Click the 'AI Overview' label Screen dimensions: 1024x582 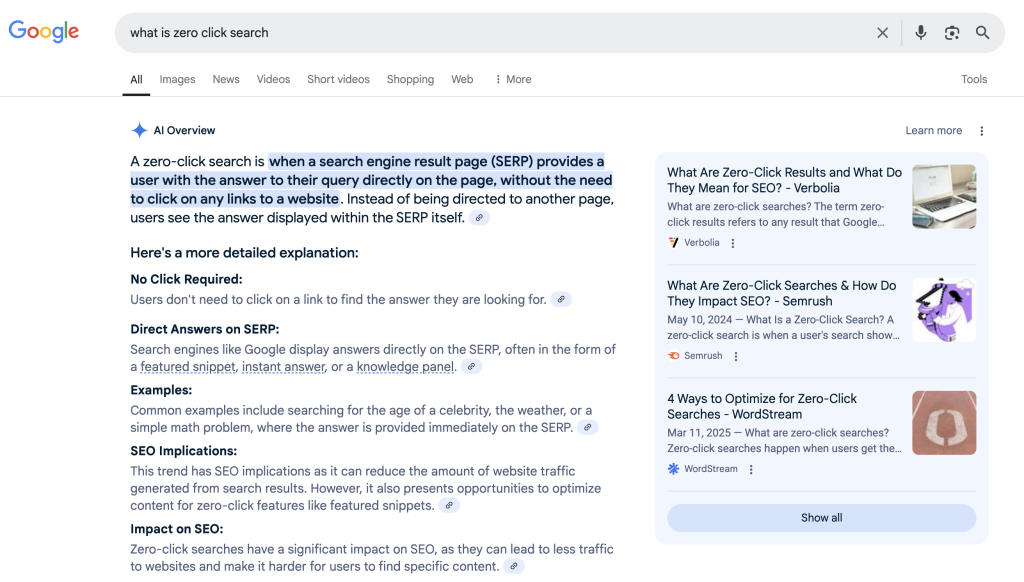184,130
